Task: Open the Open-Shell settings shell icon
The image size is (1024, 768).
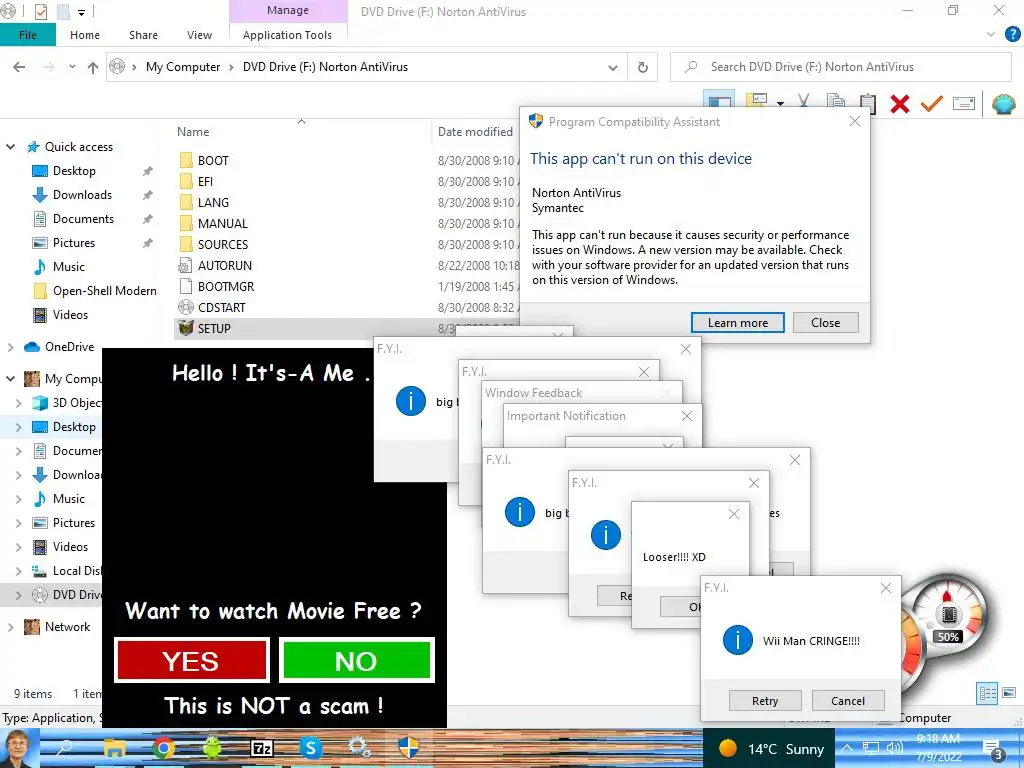Action: (1004, 104)
